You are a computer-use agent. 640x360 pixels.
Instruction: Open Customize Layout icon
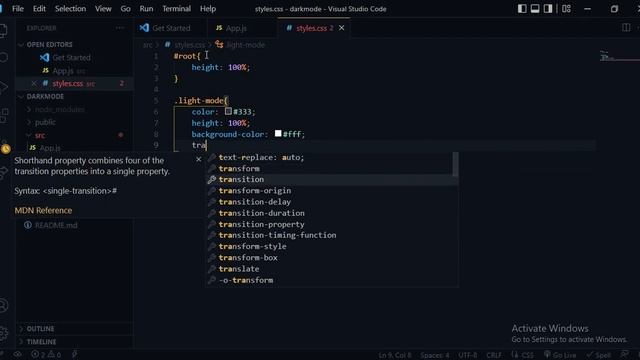(x=566, y=9)
